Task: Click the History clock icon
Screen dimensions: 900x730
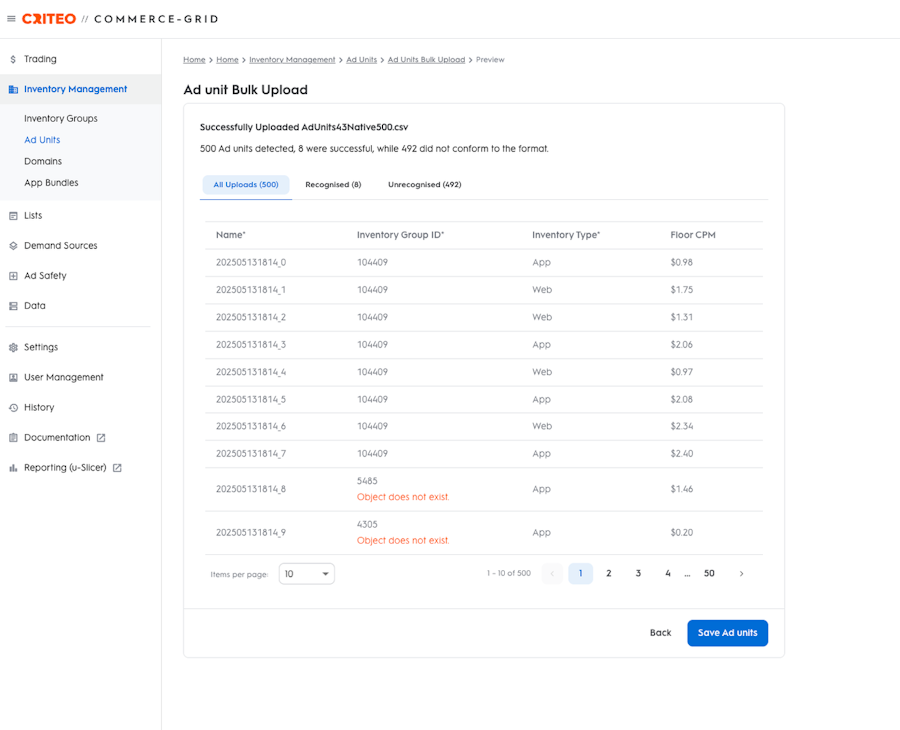Action: click(x=13, y=408)
